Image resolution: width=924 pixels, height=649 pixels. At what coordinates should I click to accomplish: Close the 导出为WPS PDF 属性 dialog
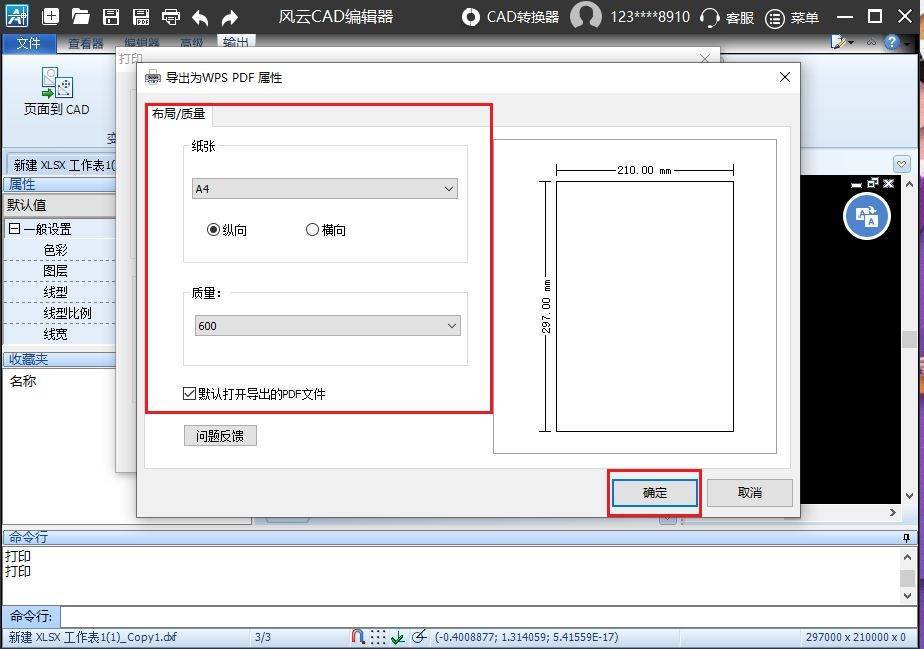(x=784, y=77)
